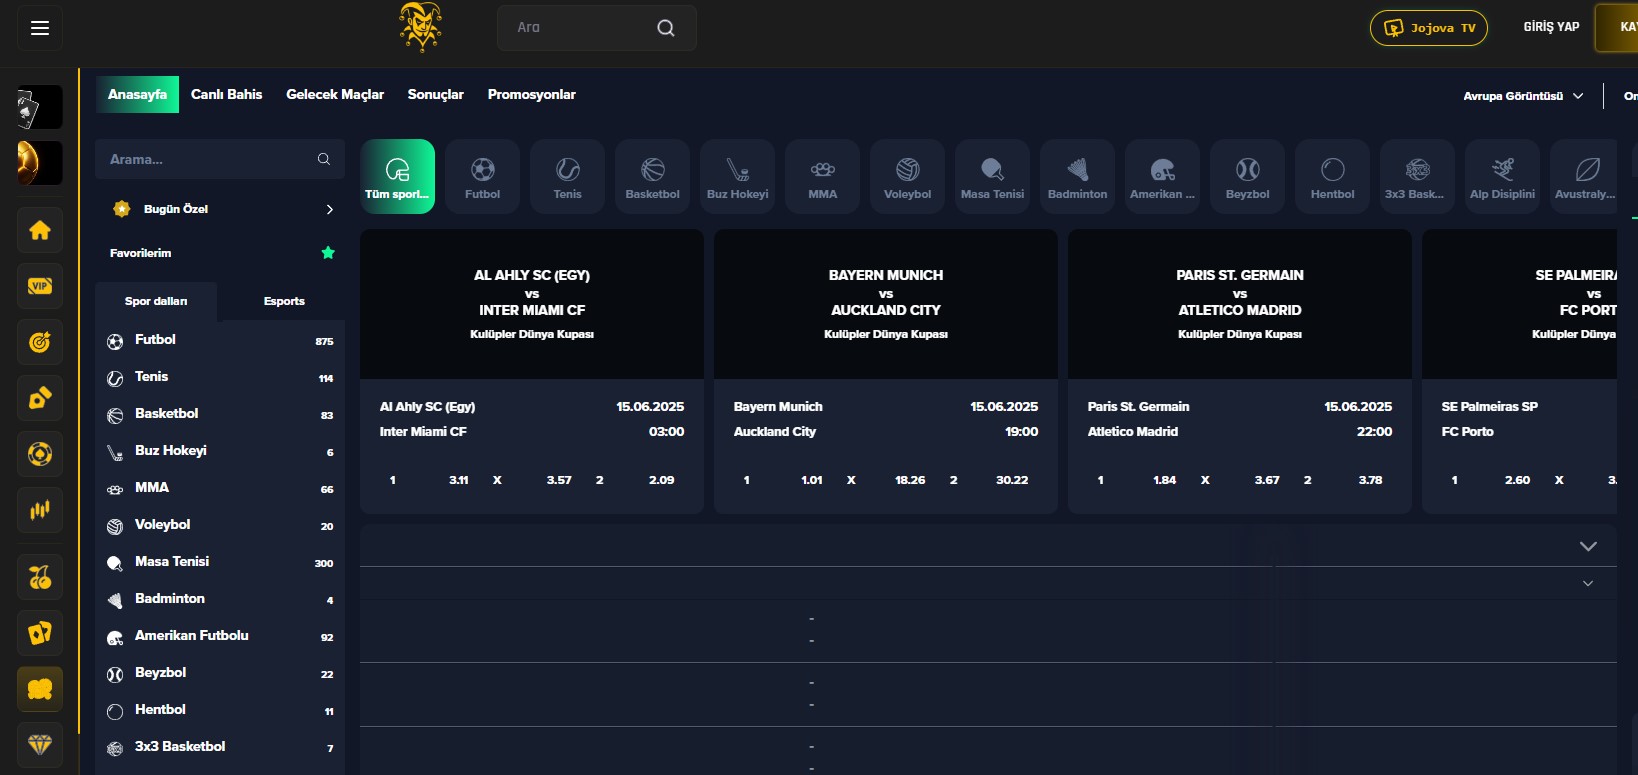The image size is (1638, 775).
Task: Select MMA sport filter icon
Action: click(x=822, y=177)
